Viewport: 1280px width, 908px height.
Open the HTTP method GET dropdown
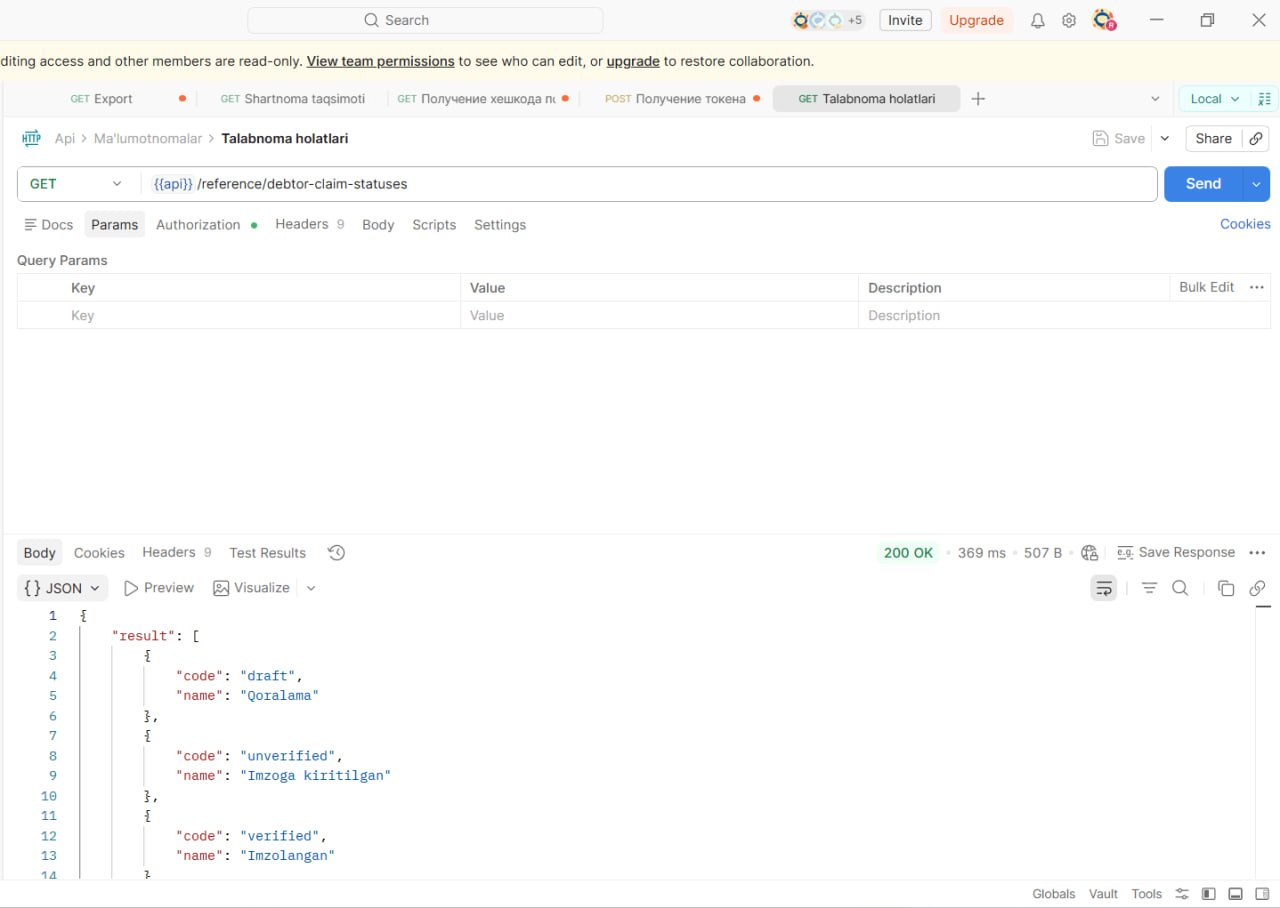point(77,184)
